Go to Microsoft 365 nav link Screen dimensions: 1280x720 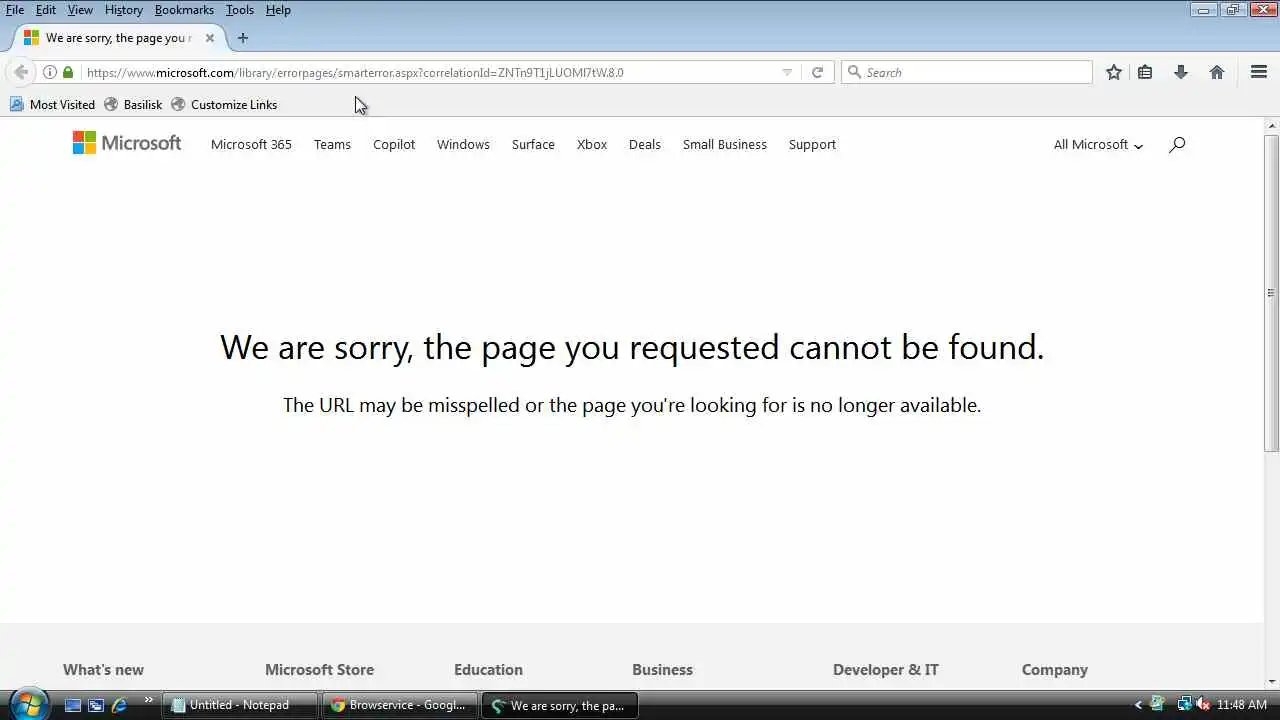[251, 144]
